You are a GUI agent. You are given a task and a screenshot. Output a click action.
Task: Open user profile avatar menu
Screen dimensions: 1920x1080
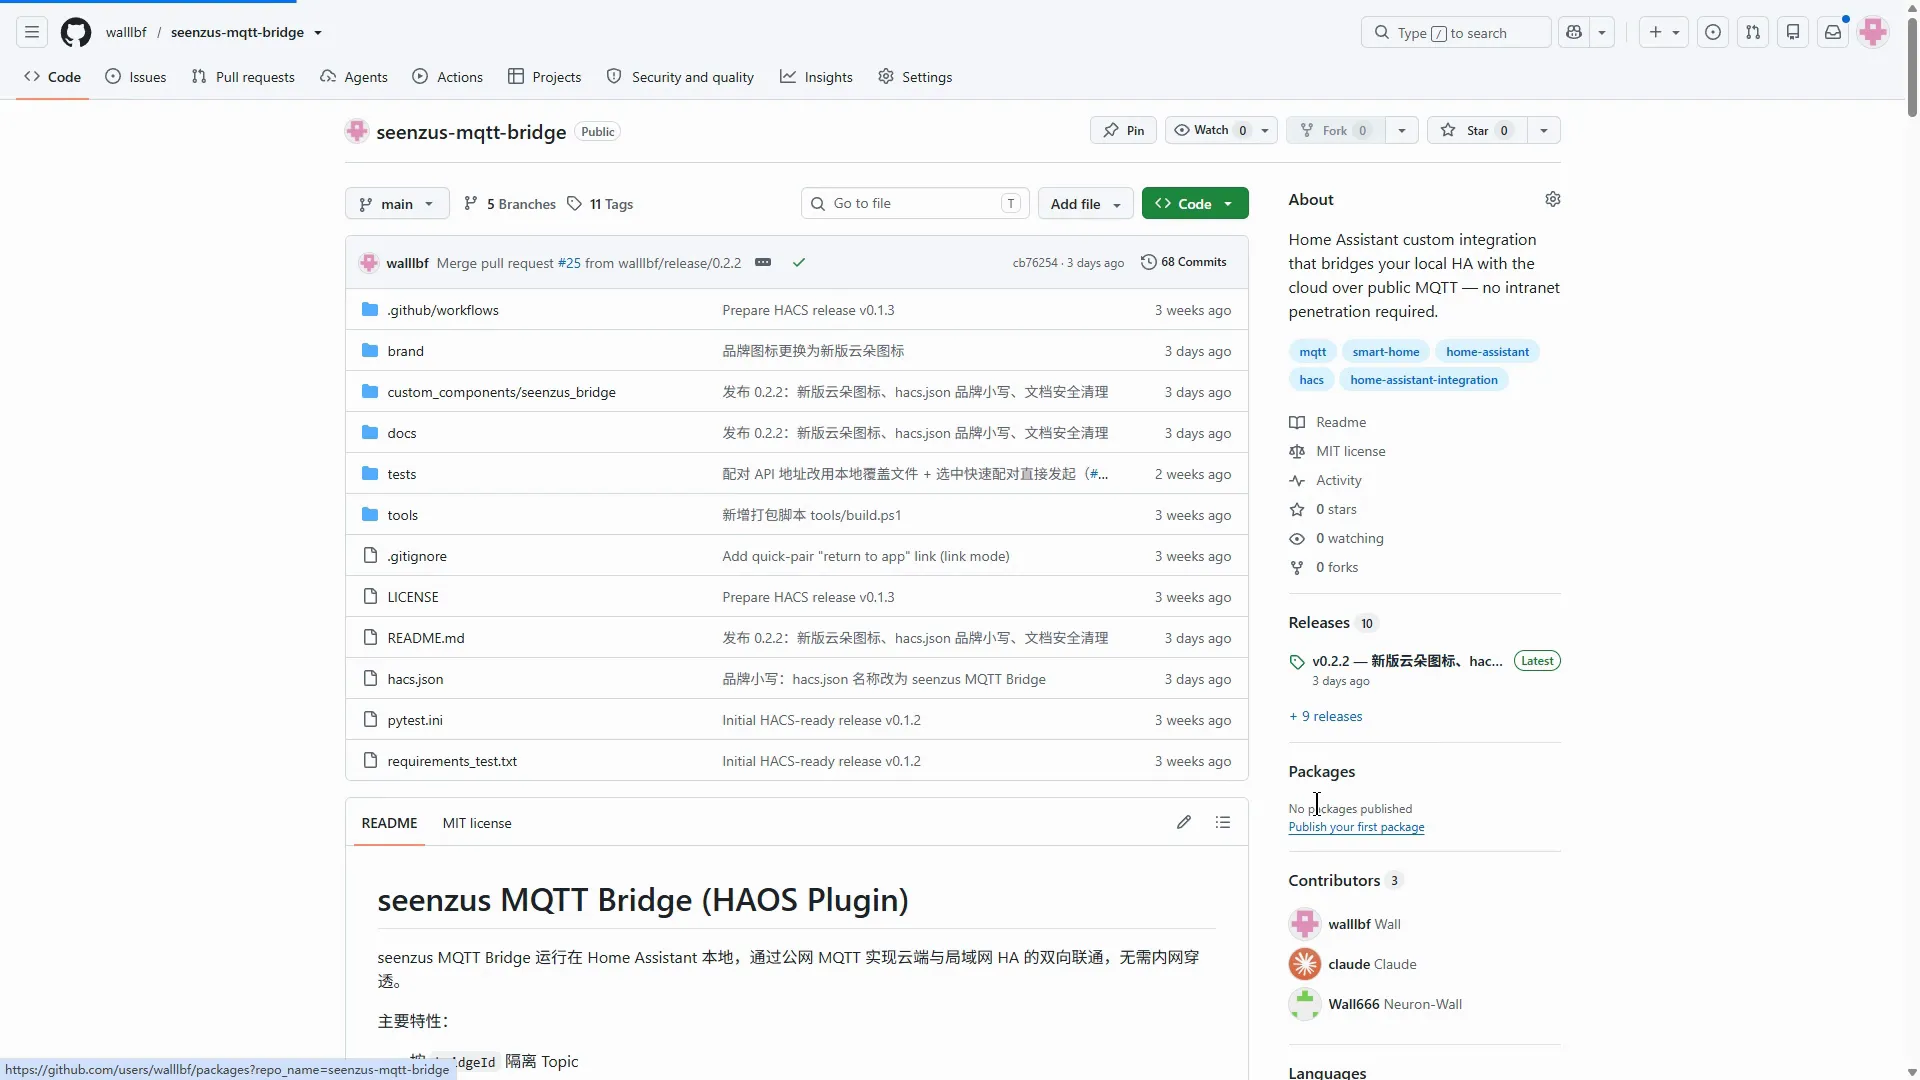(x=1873, y=32)
